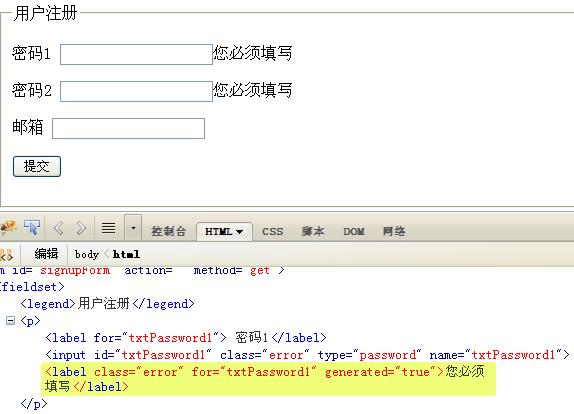Click the orange break-on-mutate icon
The width and height of the screenshot is (574, 414).
click(x=7, y=254)
